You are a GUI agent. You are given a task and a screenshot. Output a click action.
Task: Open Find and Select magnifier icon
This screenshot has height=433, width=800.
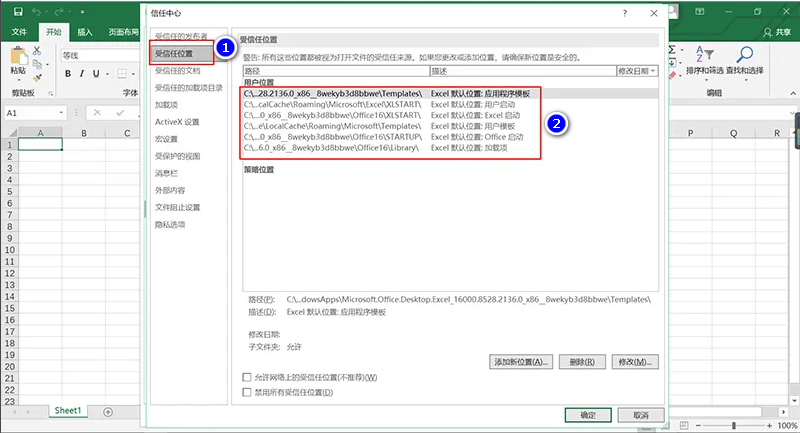coord(746,56)
